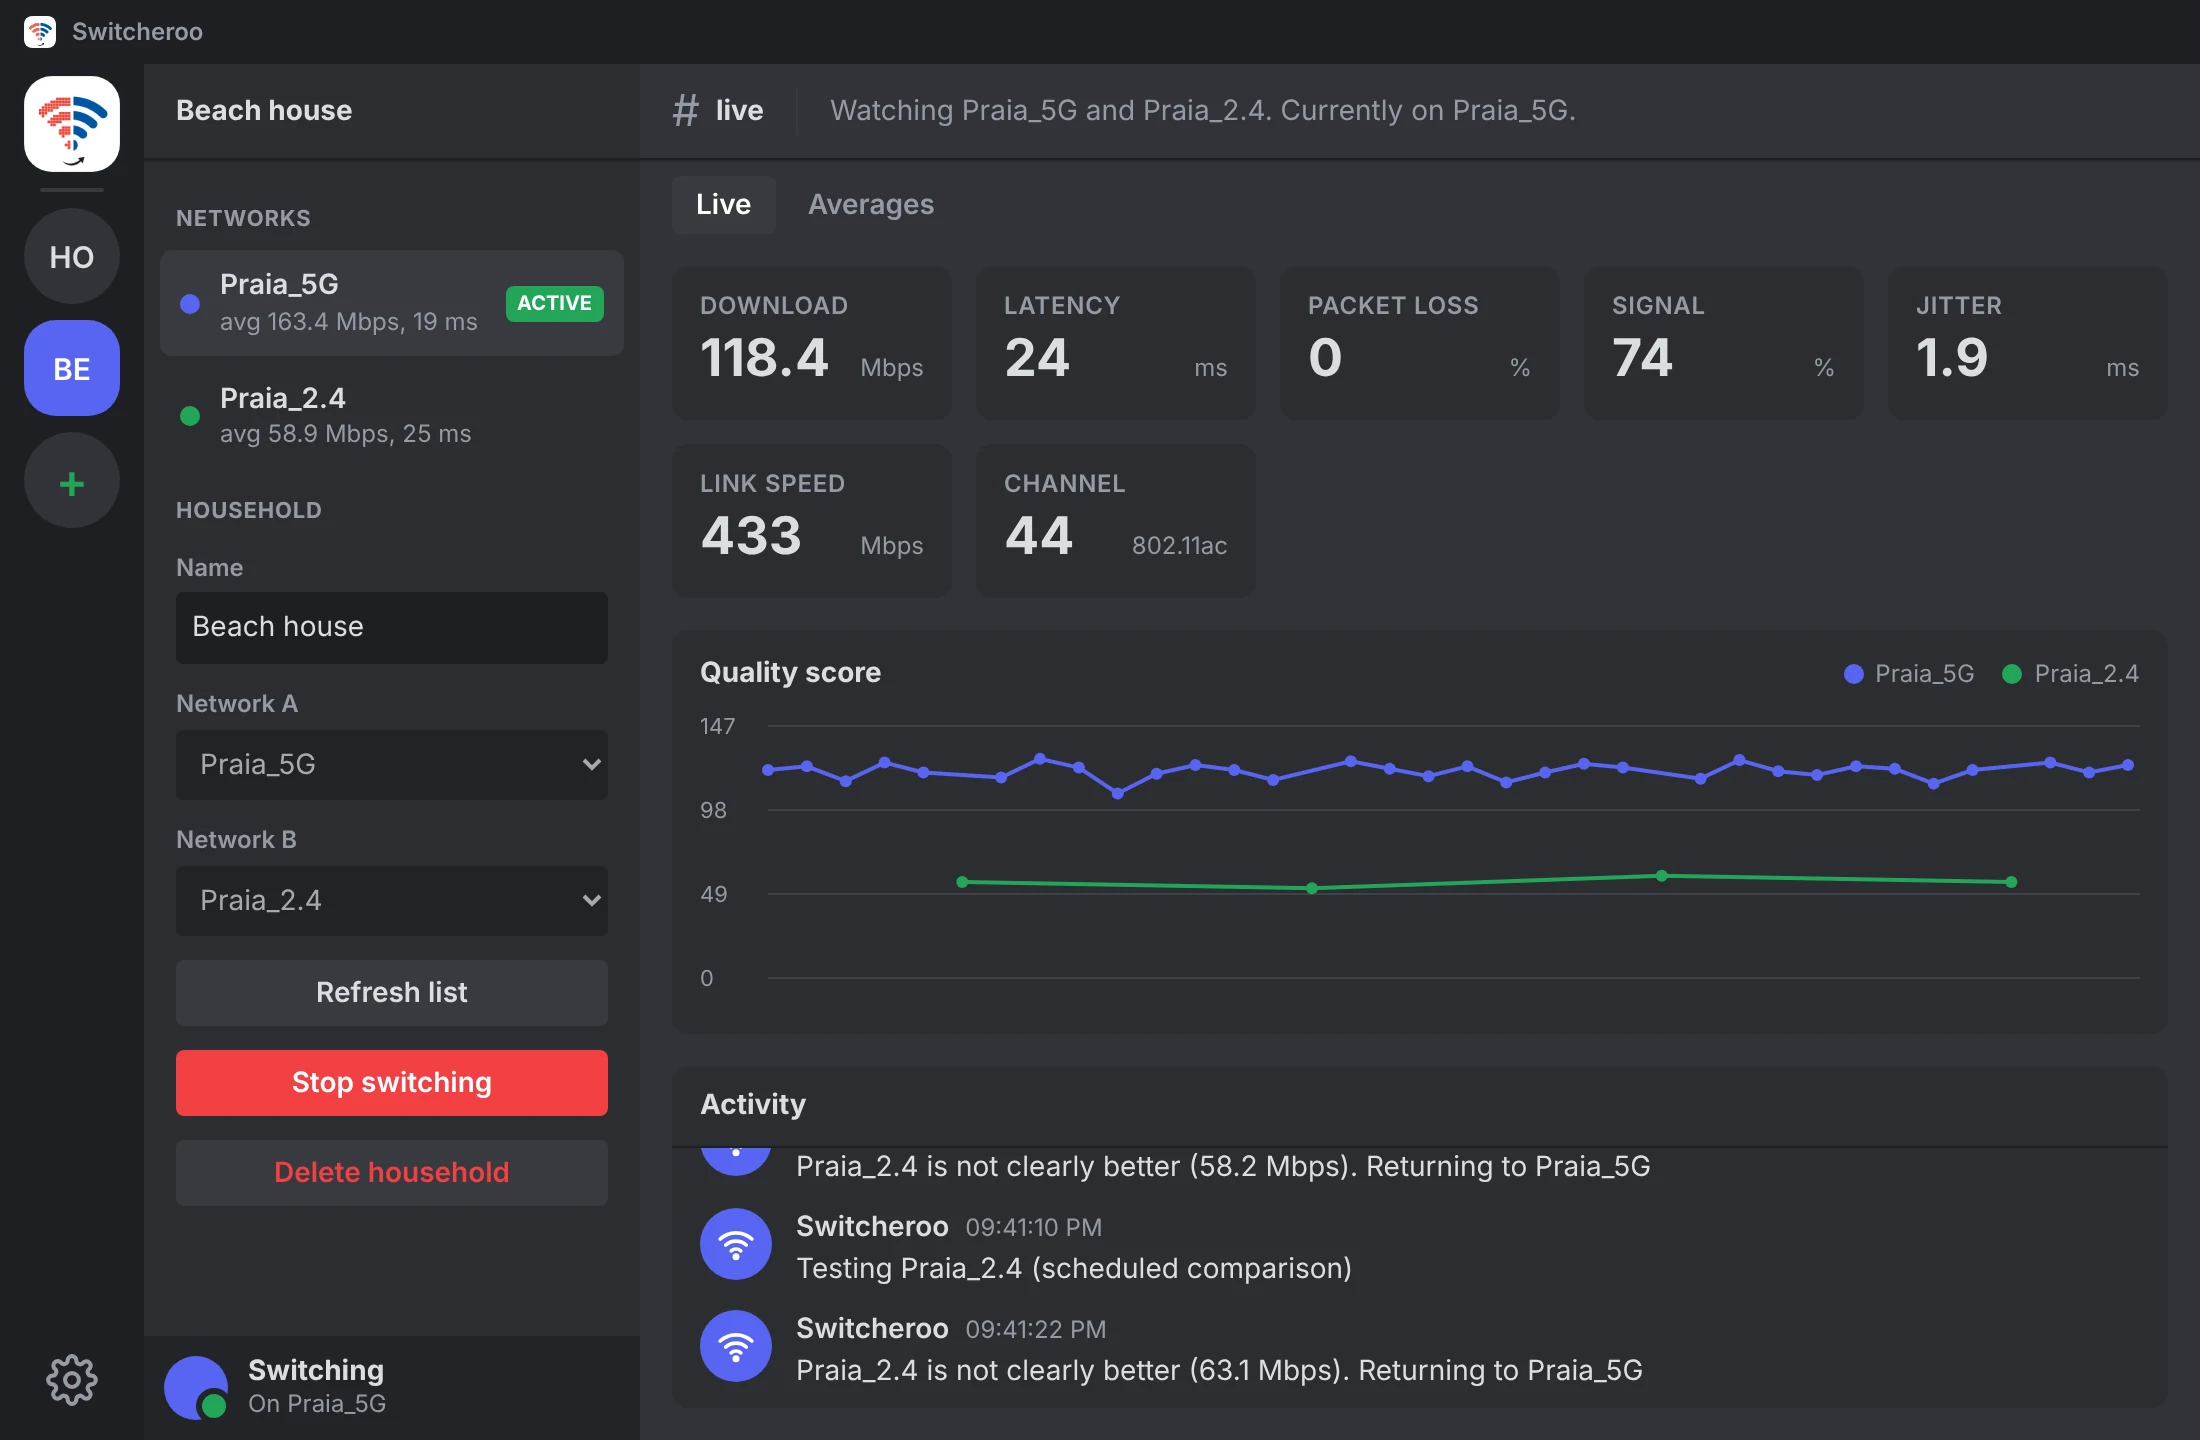Viewport: 2200px width, 1440px height.
Task: Click the Quality score chart title
Action: coord(790,673)
